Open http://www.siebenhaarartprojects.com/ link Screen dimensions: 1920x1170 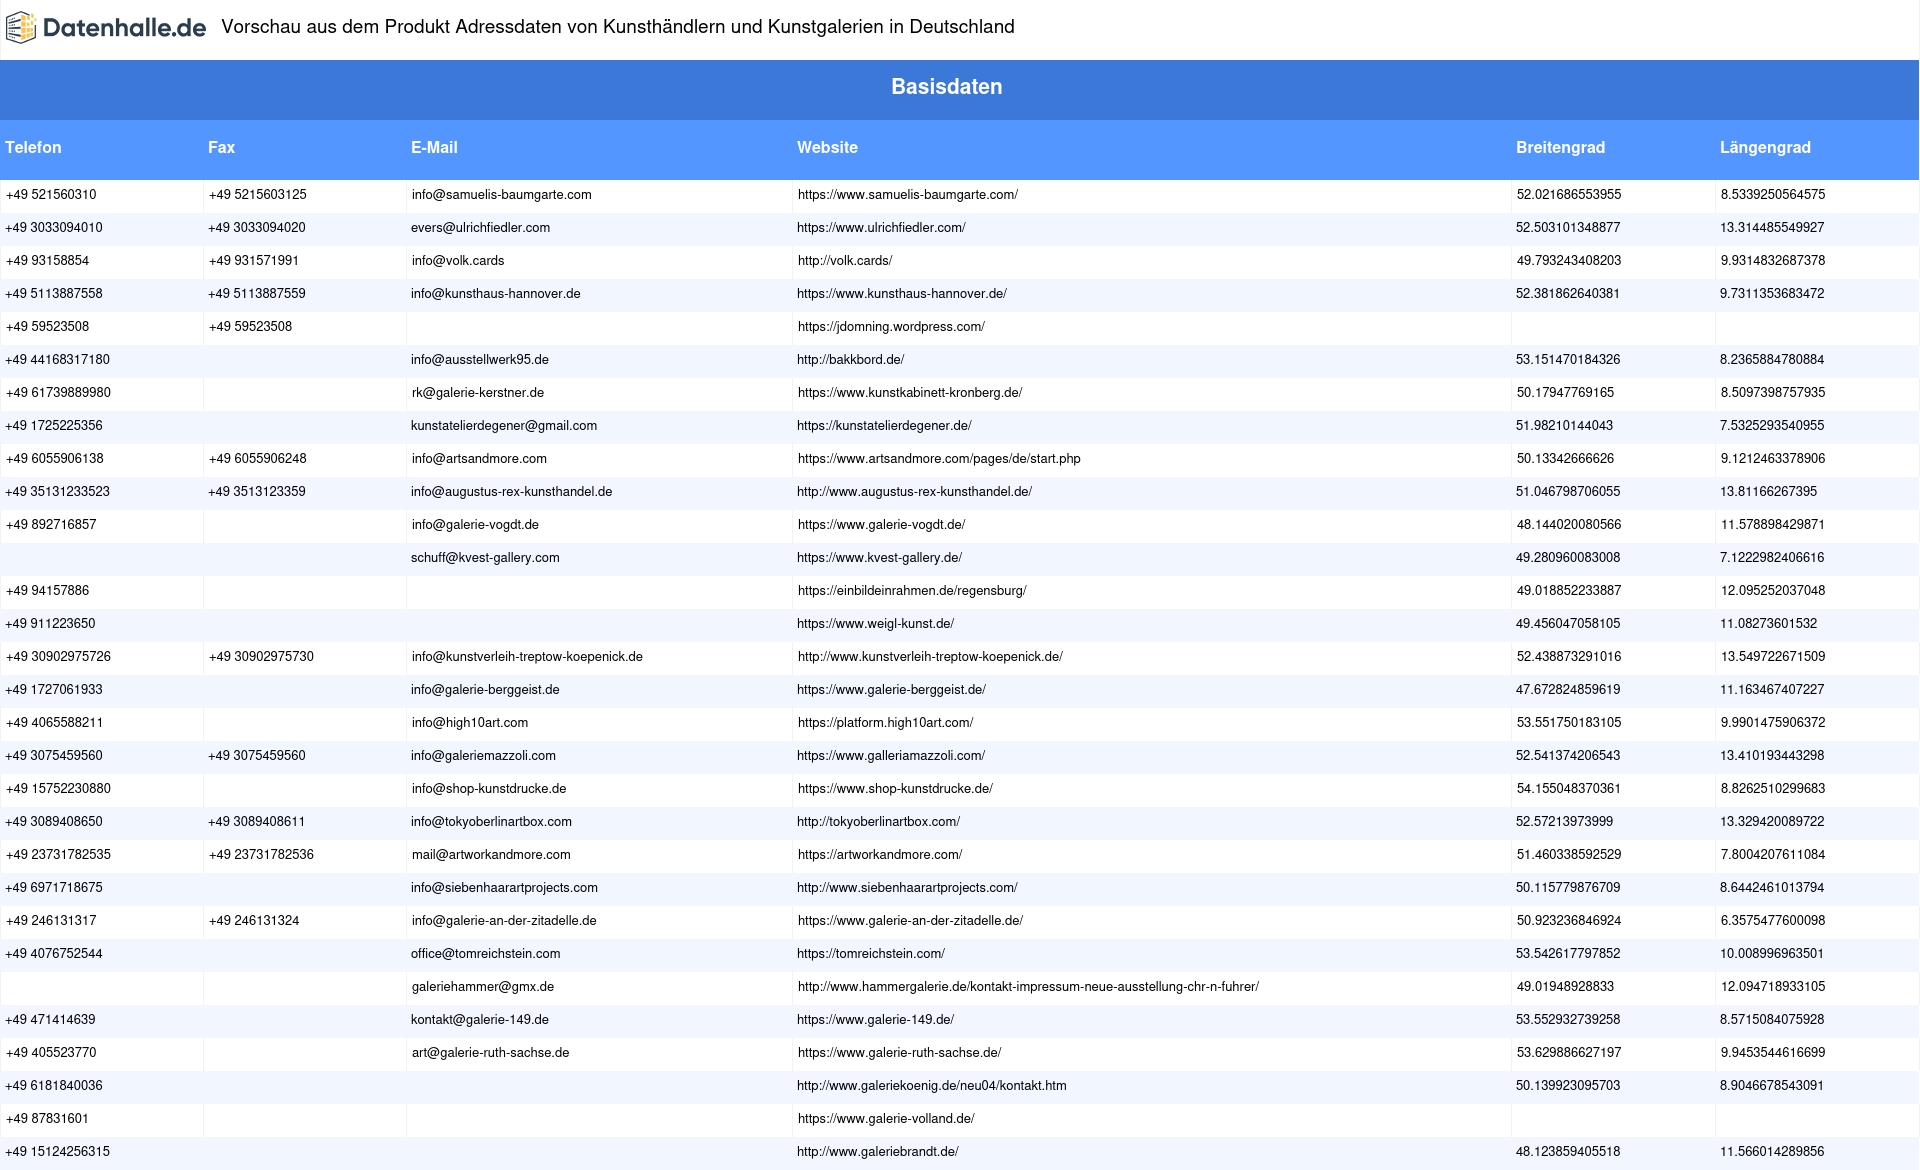[x=907, y=888]
